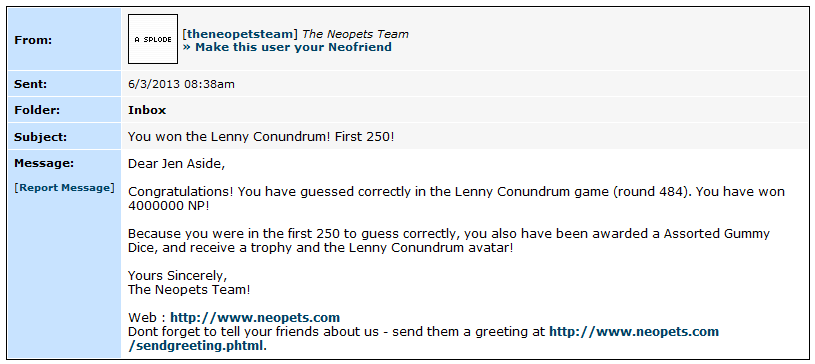This screenshot has width=815, height=364.
Task: Click the Yours Sincerely closing line
Action: coord(178,276)
